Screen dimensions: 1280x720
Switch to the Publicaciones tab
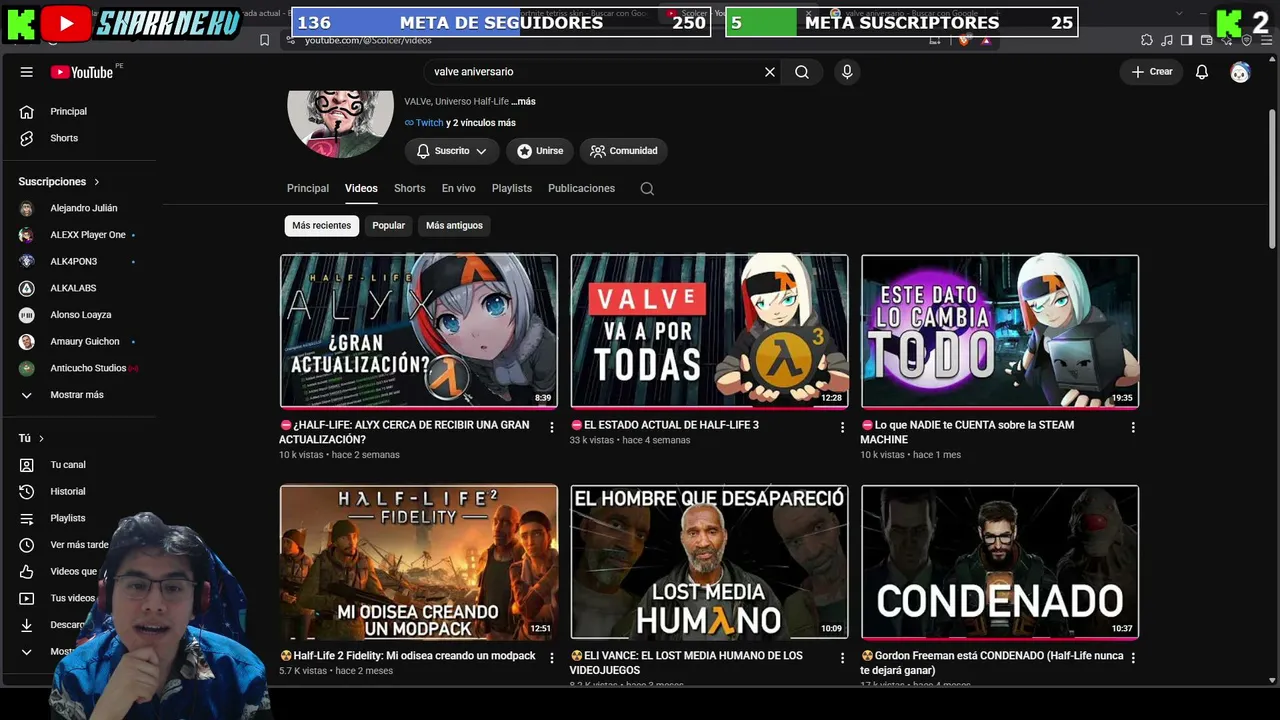click(x=581, y=189)
